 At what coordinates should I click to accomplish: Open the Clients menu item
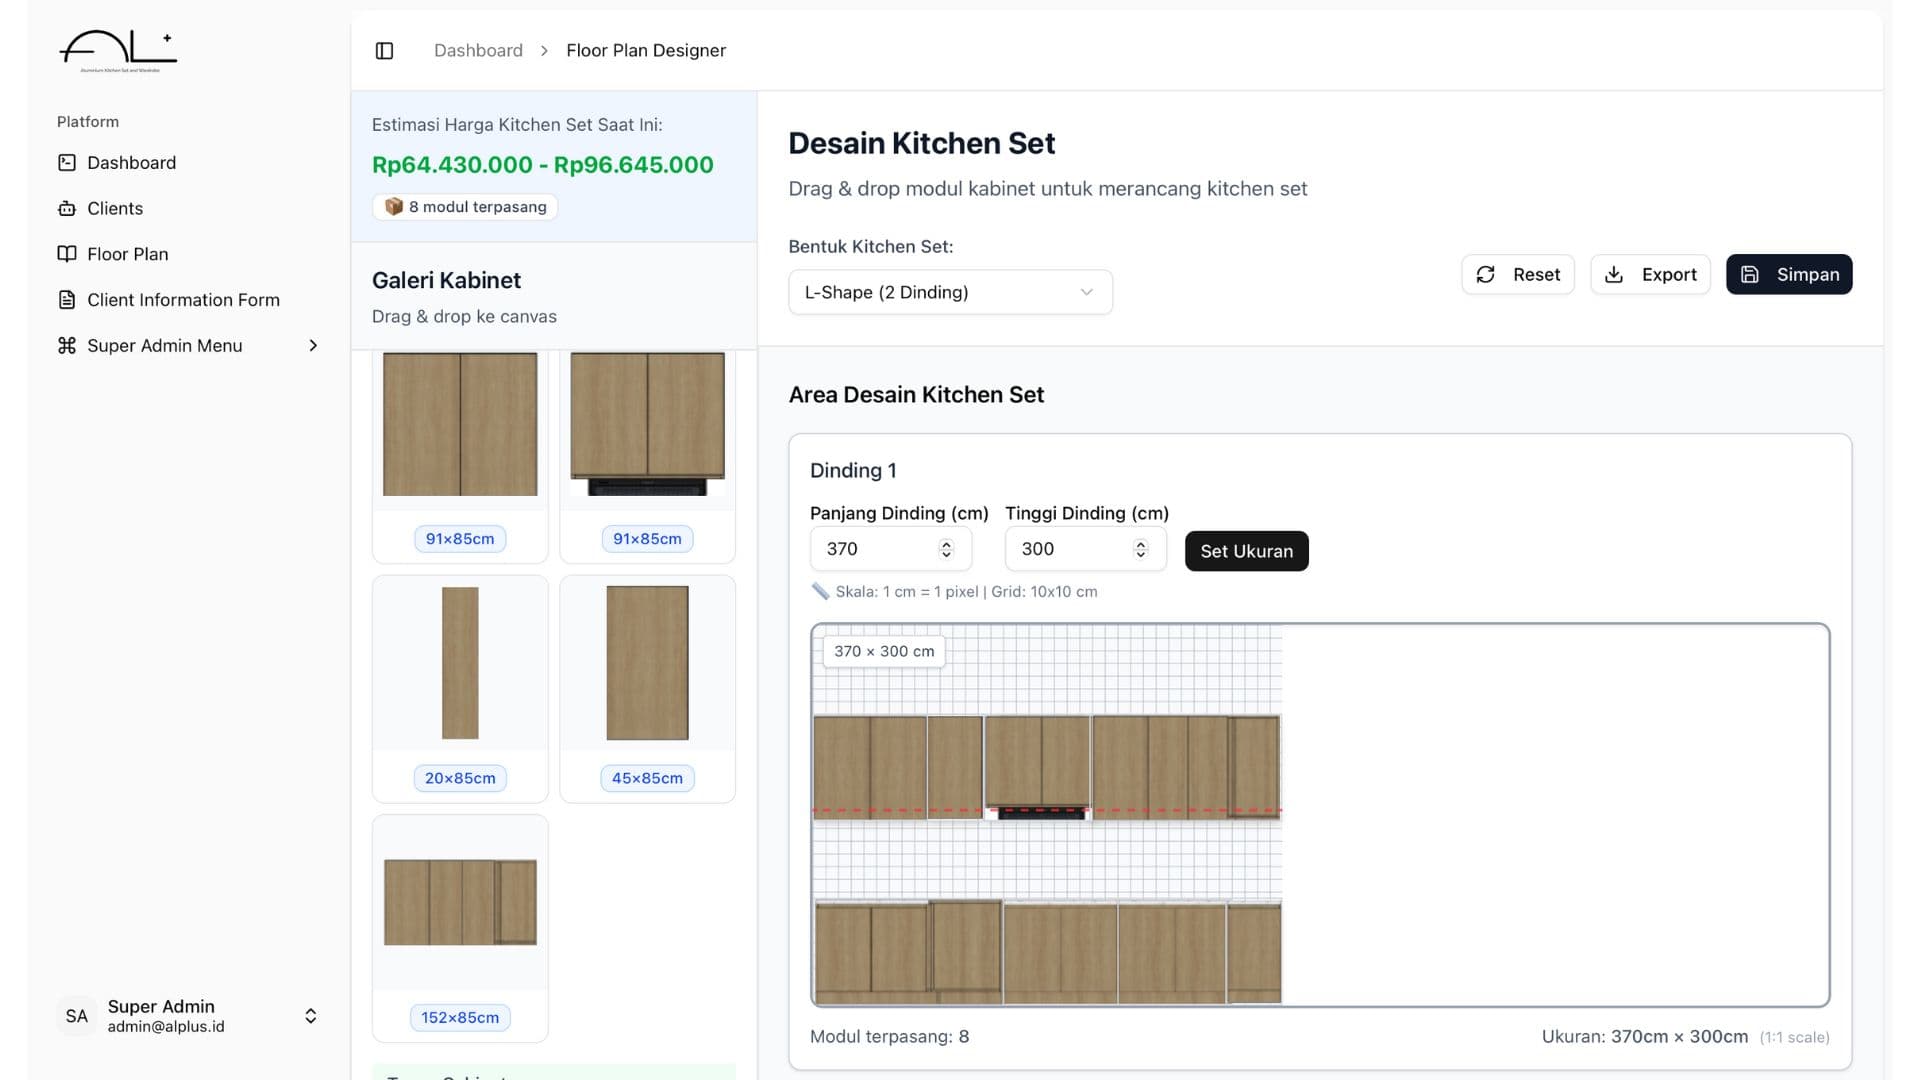tap(114, 208)
